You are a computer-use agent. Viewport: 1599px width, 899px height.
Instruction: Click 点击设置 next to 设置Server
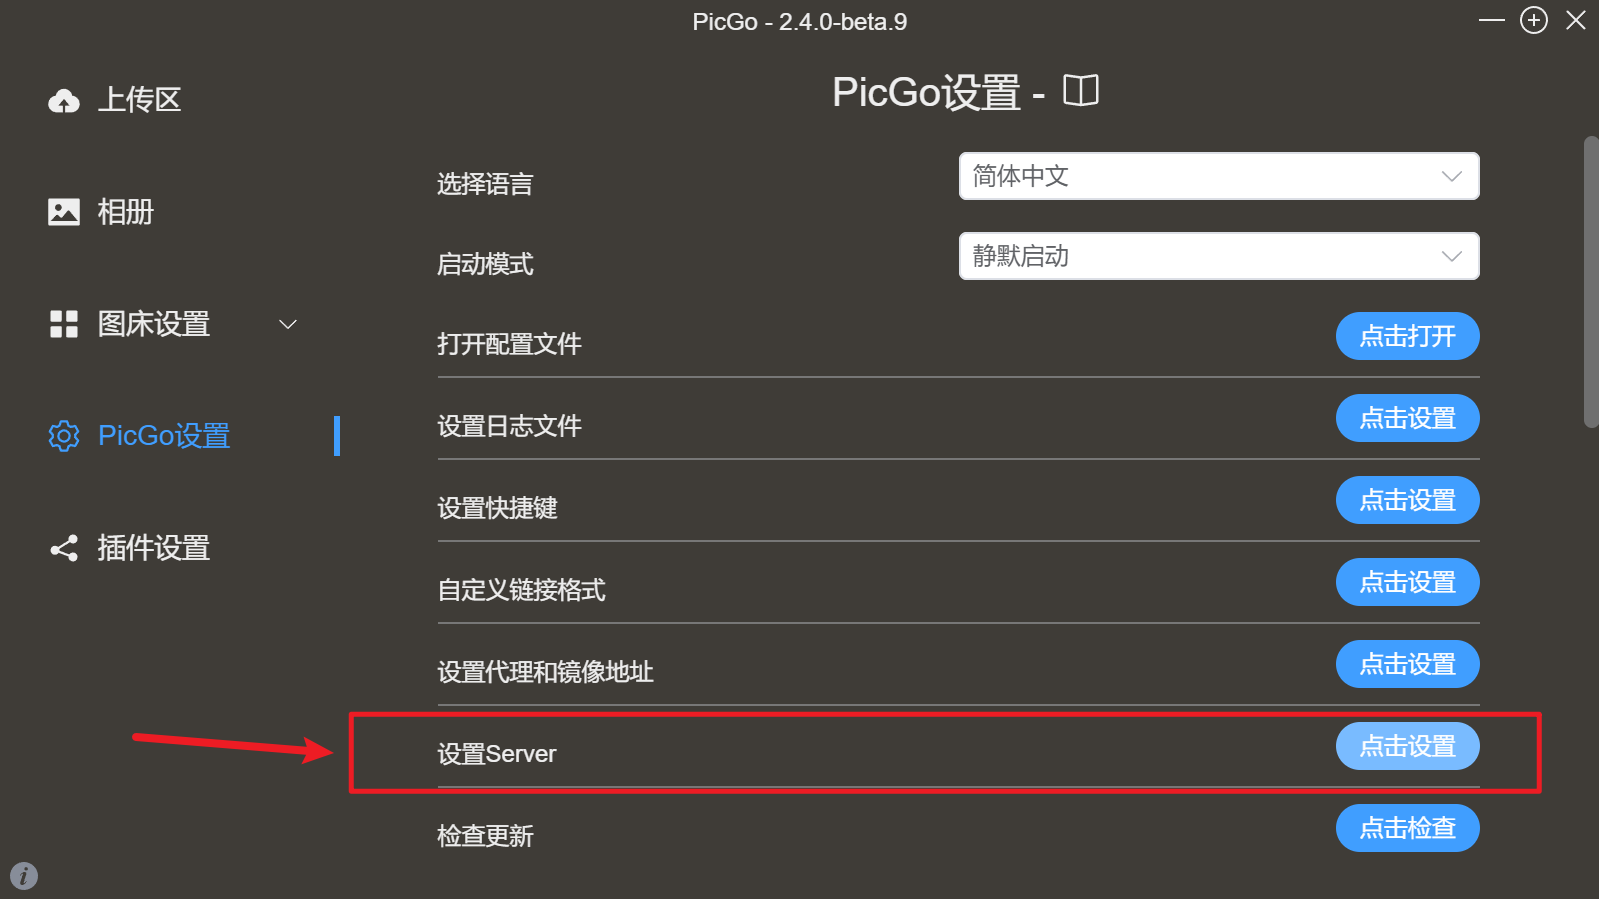pyautogui.click(x=1406, y=746)
